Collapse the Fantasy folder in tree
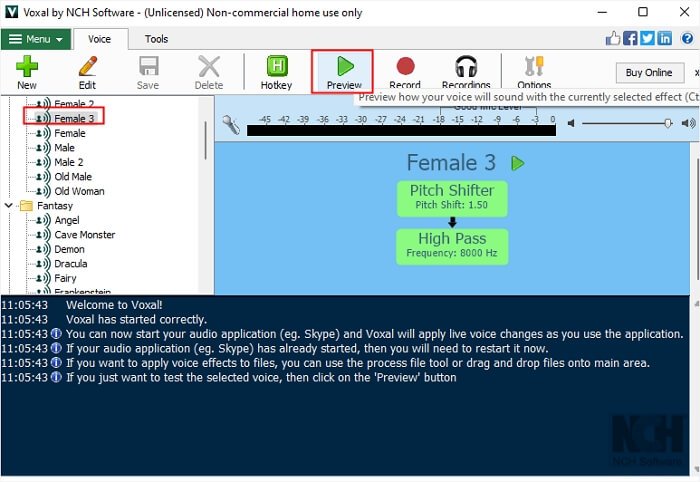 (10, 206)
